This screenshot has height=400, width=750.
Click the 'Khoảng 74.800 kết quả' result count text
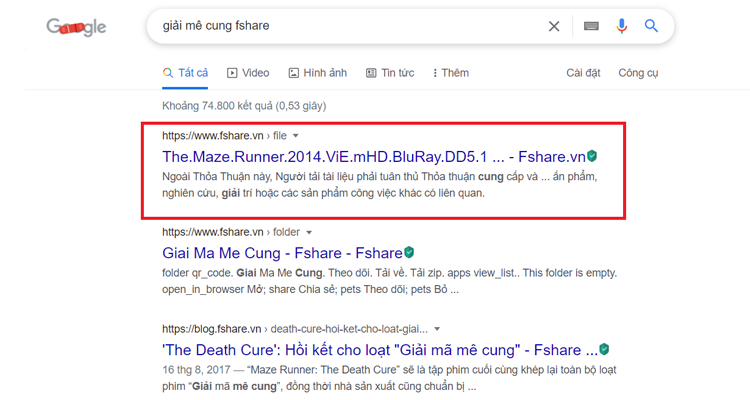point(244,106)
